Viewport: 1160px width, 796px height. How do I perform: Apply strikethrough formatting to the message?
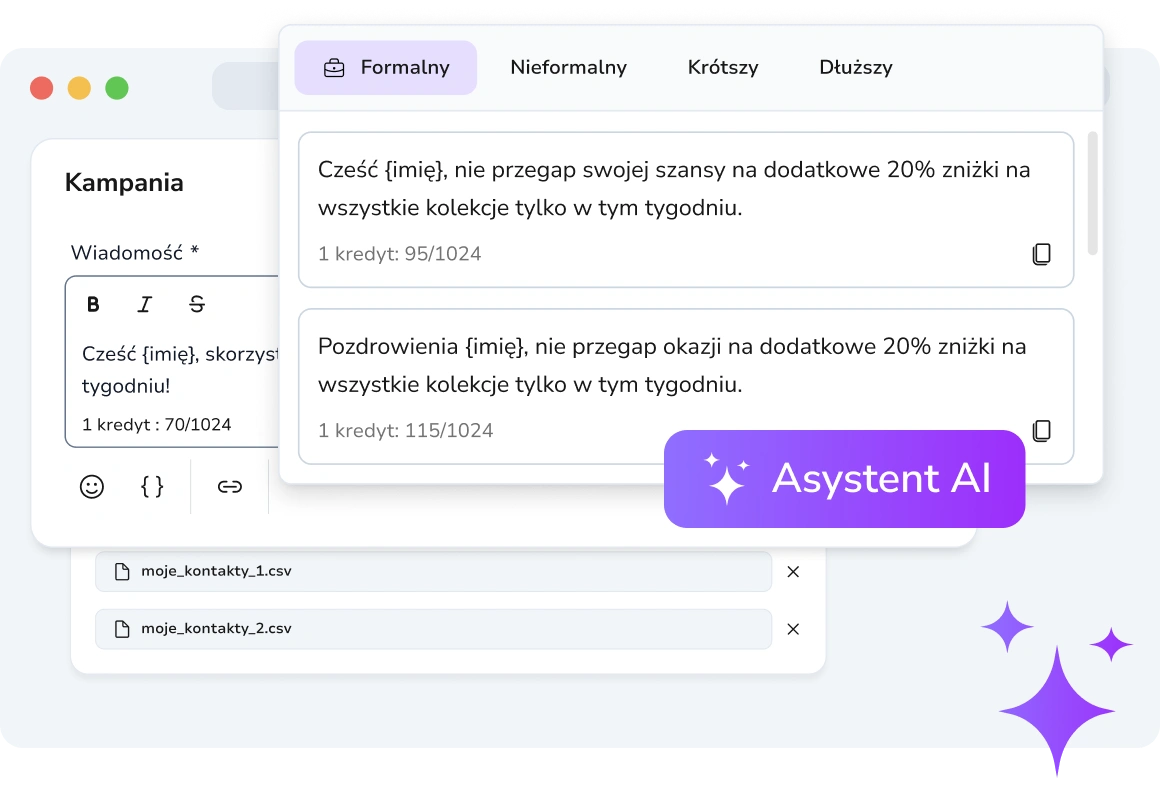tap(197, 304)
